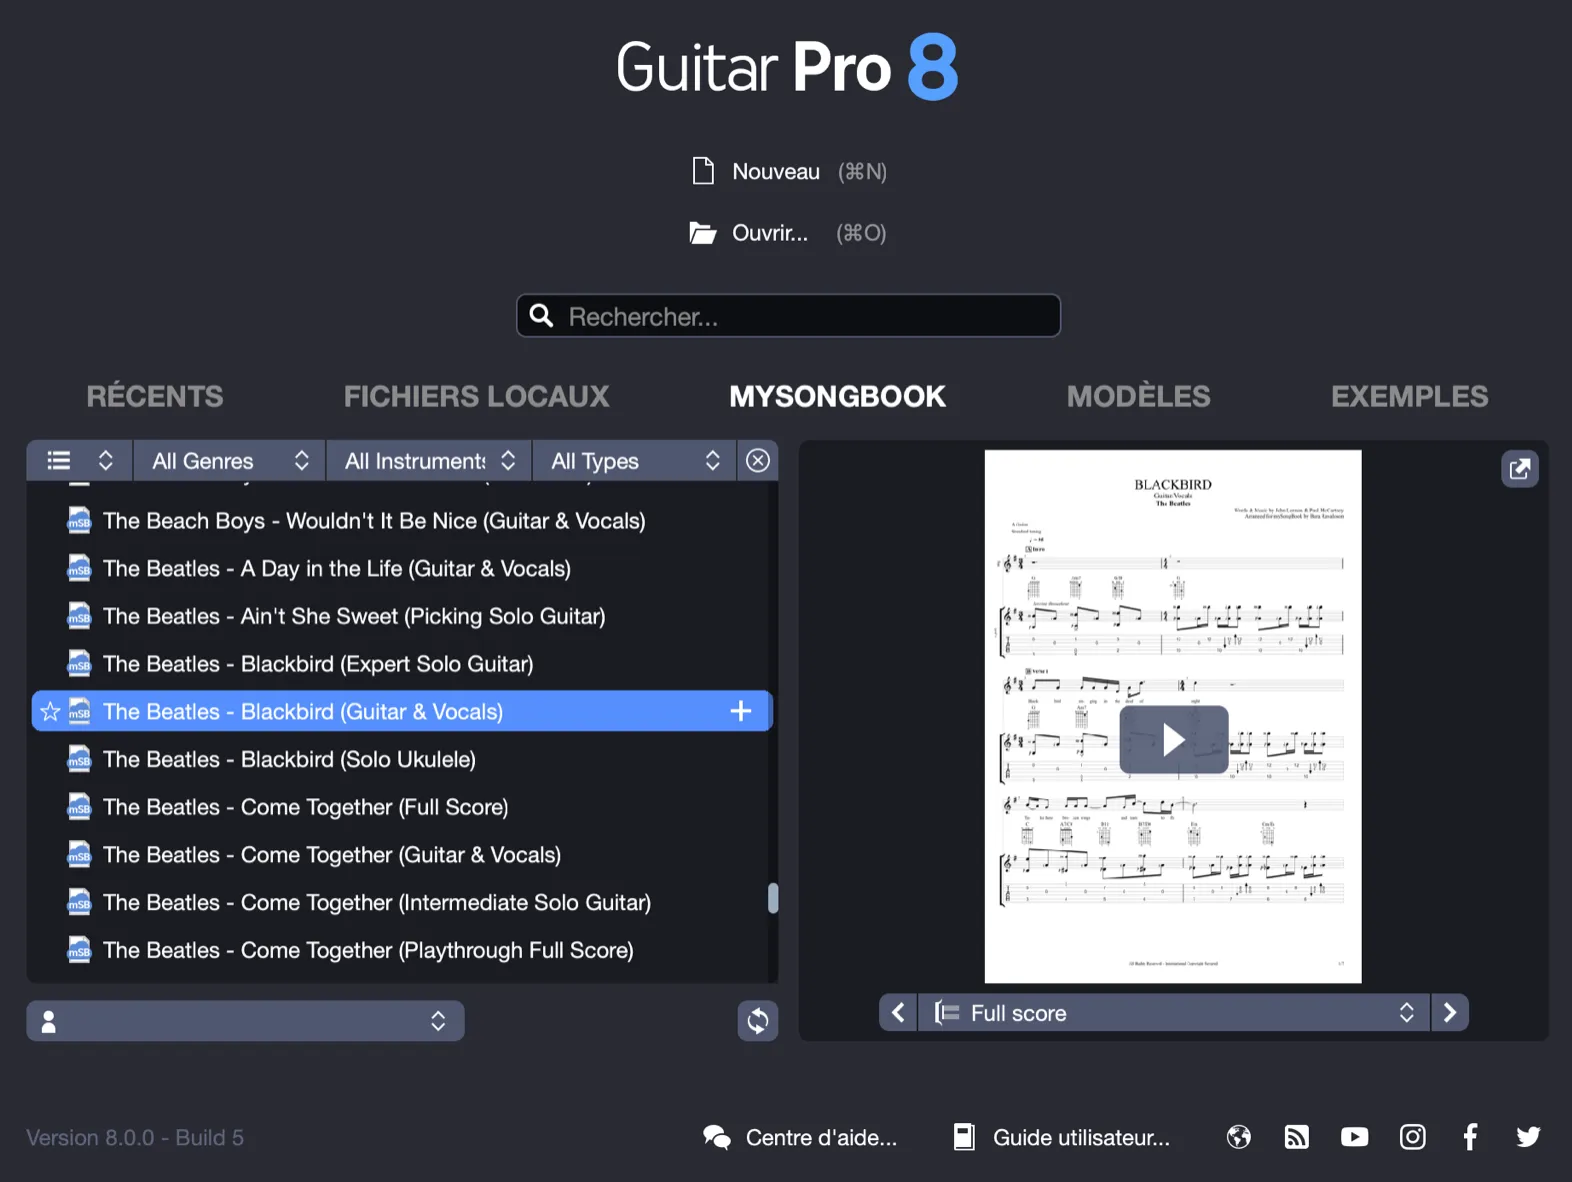The width and height of the screenshot is (1572, 1182).
Task: Add Blackbird (Guitar & Vocals) with plus button
Action: point(741,711)
